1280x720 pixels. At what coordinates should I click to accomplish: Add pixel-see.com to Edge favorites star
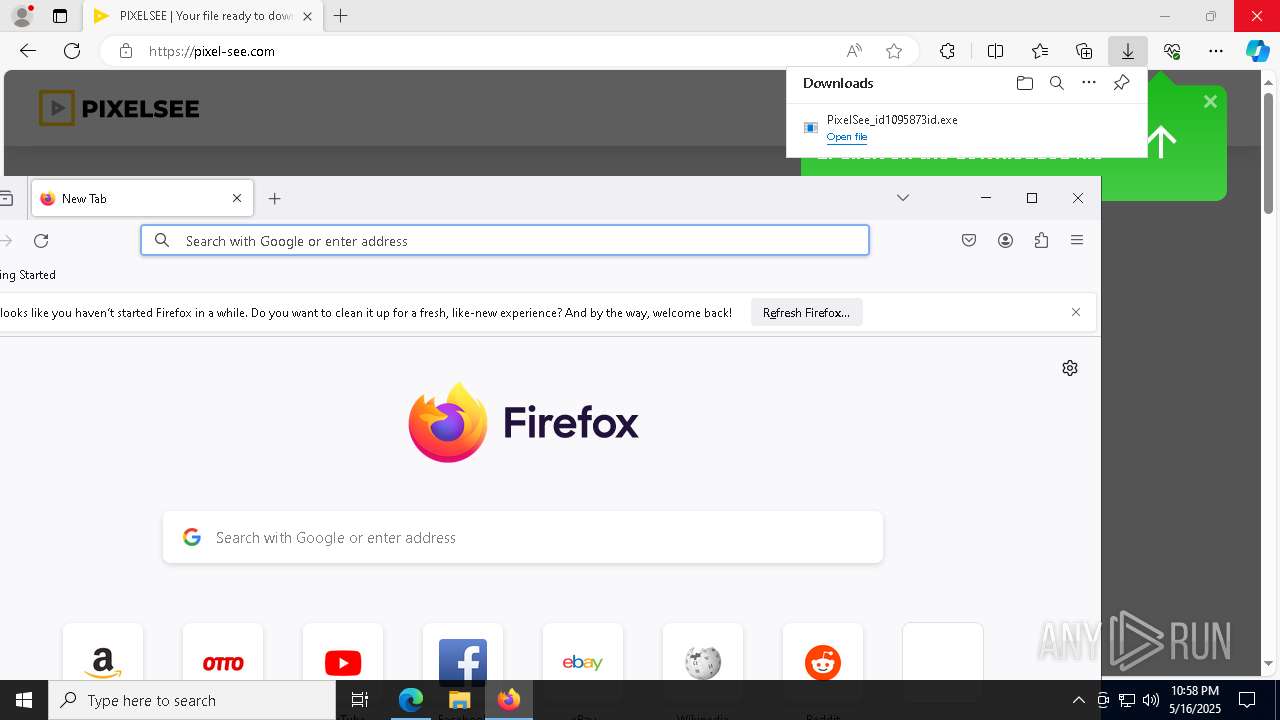tap(894, 51)
